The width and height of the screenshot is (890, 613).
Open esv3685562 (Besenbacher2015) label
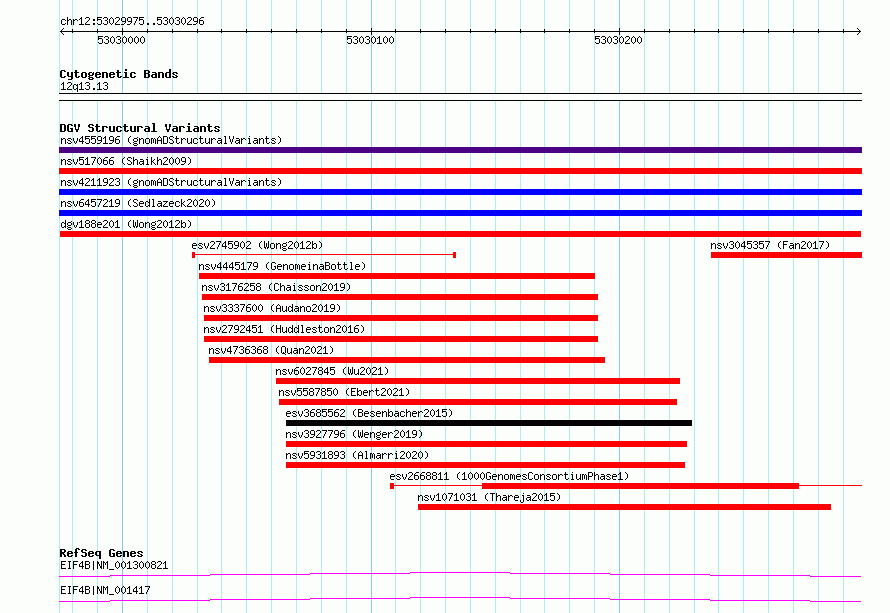click(x=369, y=413)
